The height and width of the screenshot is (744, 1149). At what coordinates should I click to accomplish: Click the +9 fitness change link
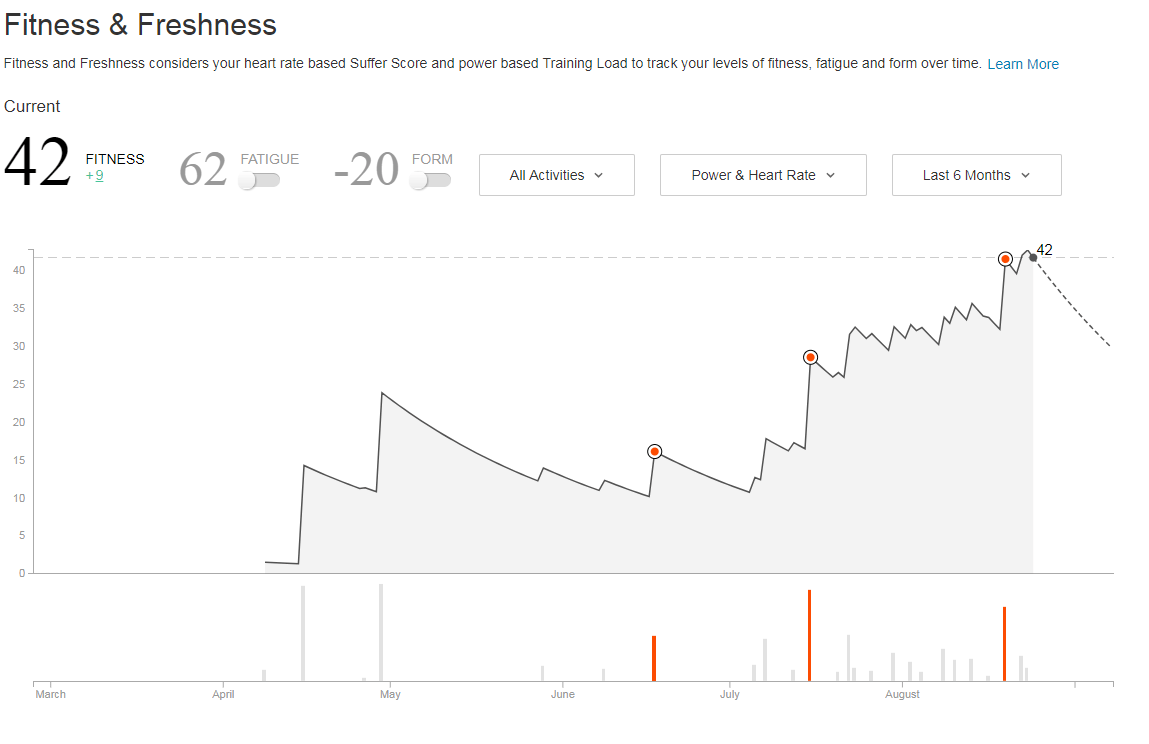pyautogui.click(x=95, y=176)
